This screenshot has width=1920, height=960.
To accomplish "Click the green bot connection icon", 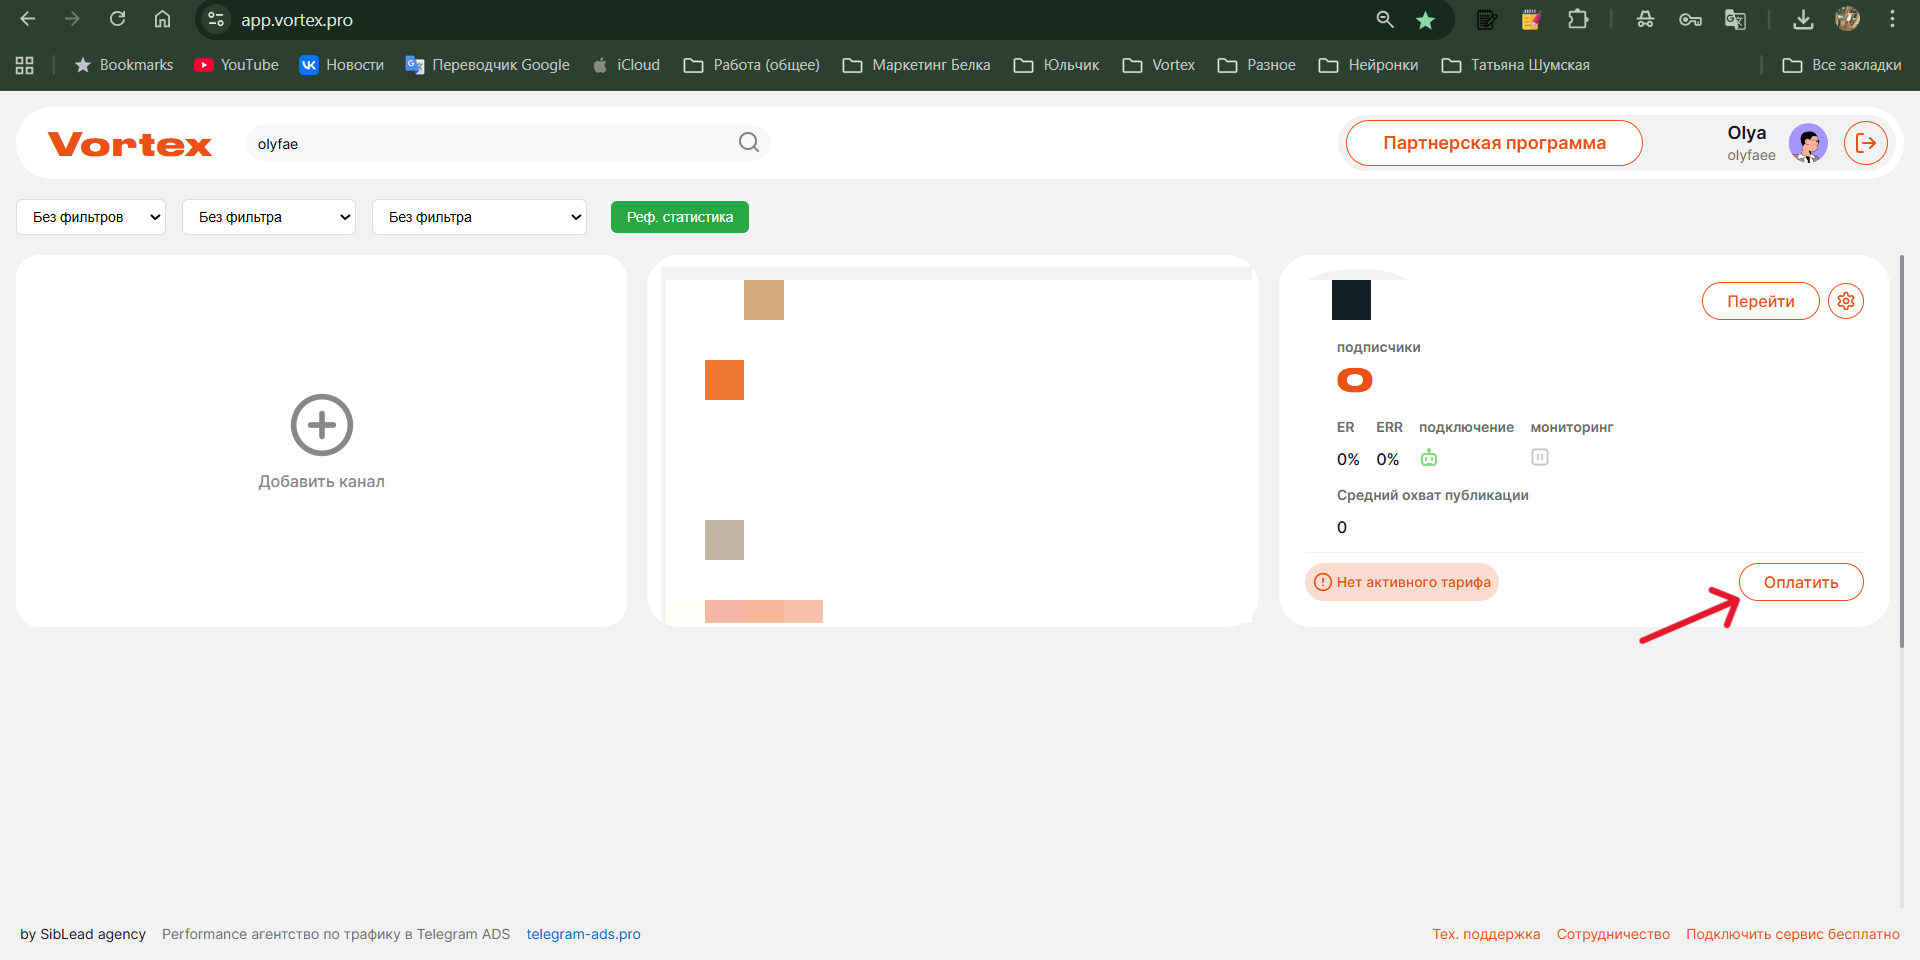I will [x=1429, y=458].
